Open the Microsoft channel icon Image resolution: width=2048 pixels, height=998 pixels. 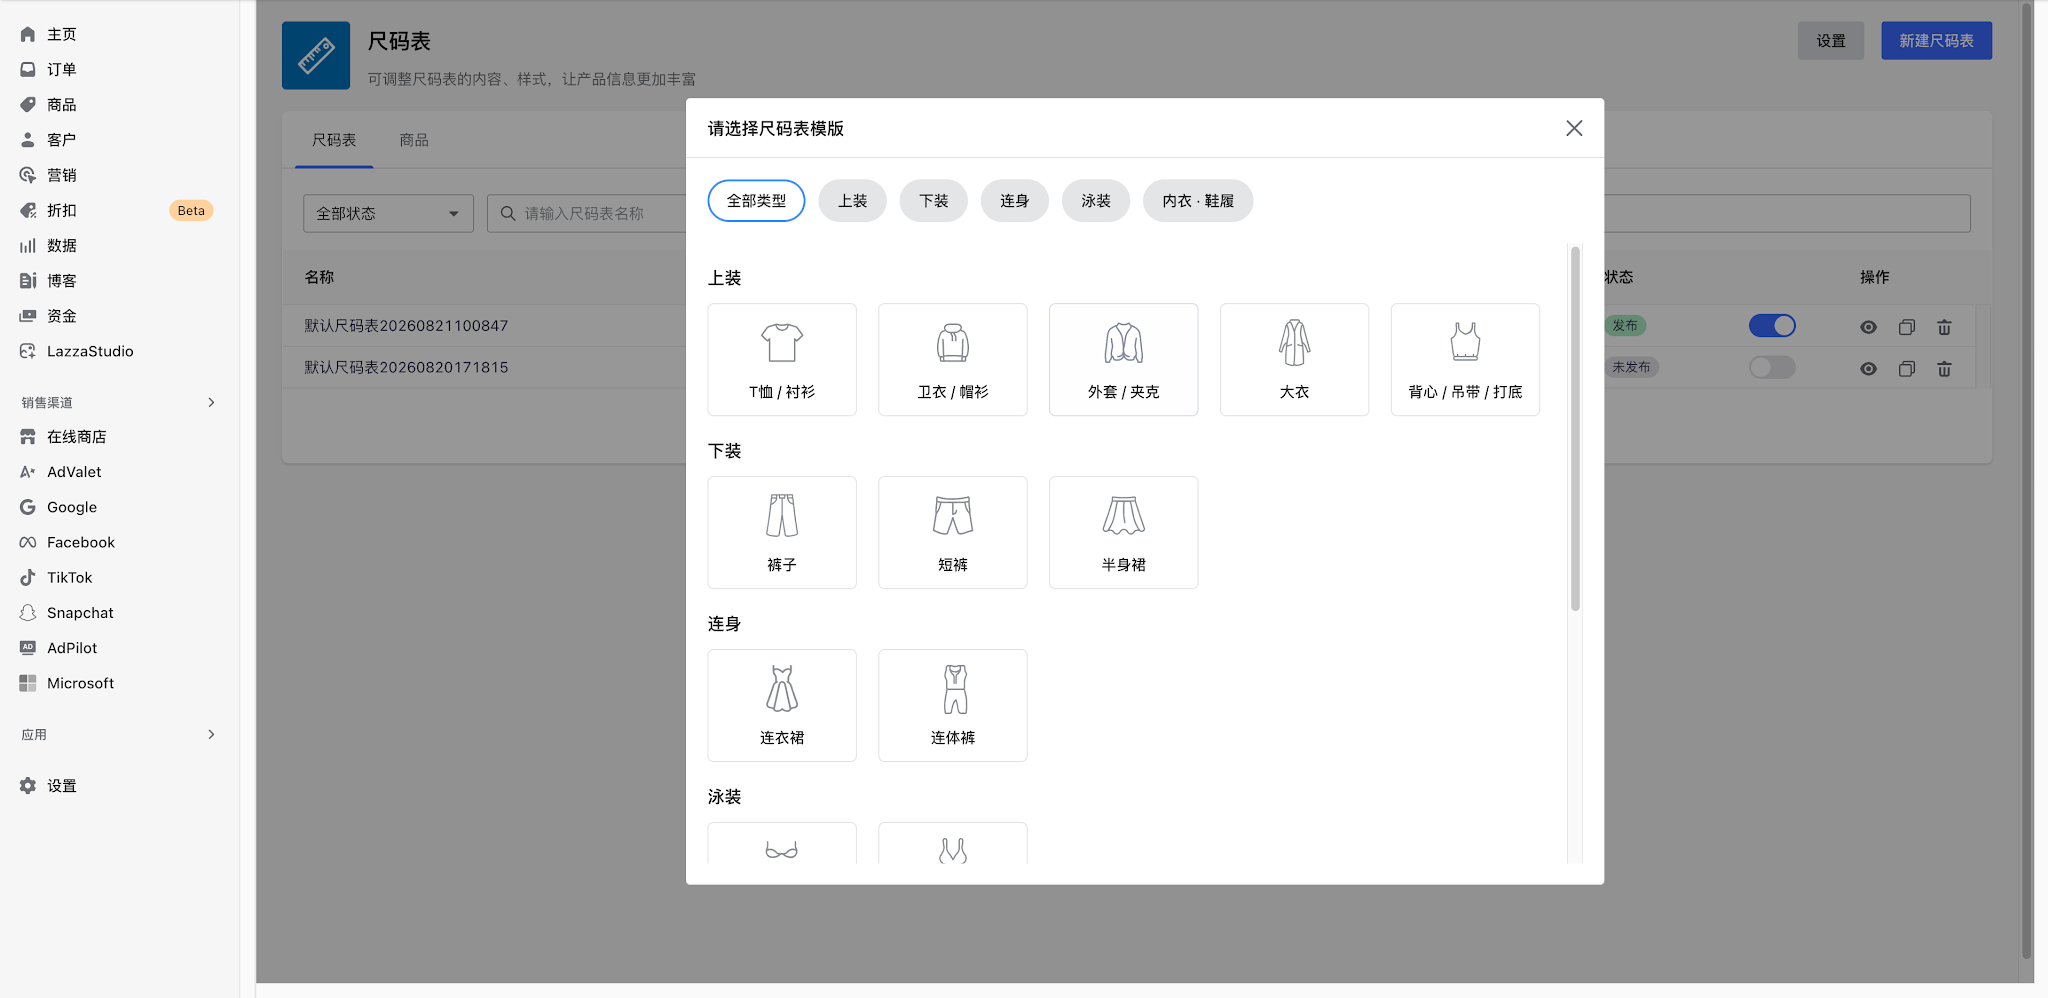tap(28, 683)
